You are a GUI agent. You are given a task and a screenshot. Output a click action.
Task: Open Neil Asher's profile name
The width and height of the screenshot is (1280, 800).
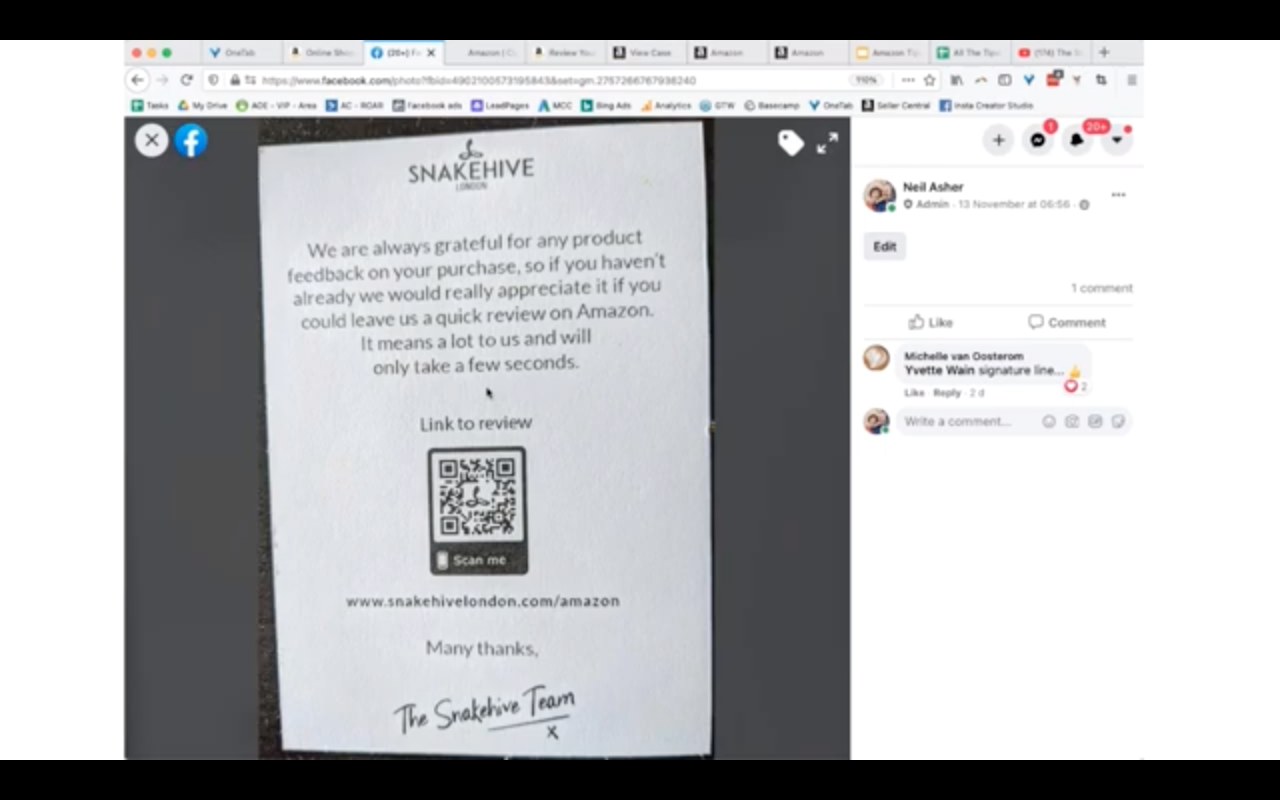click(x=933, y=187)
